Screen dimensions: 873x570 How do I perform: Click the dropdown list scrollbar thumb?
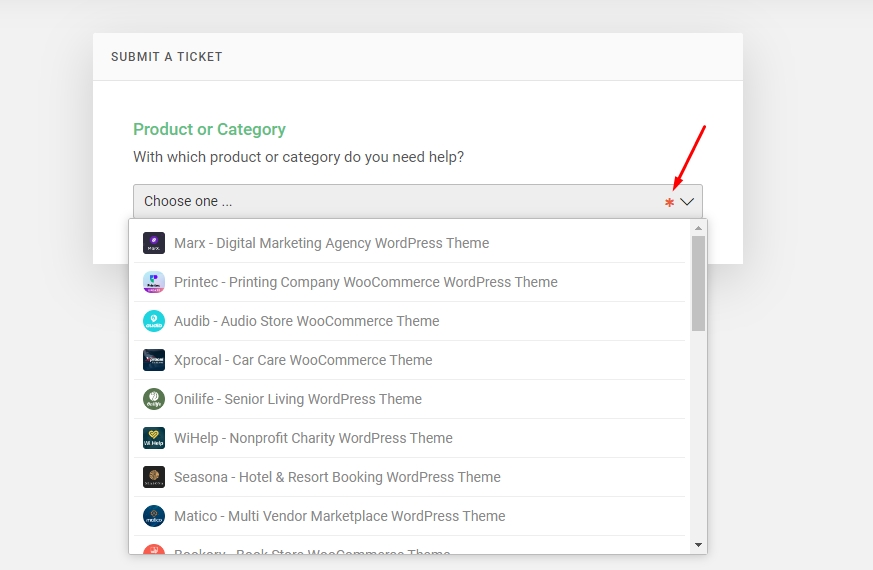tap(698, 283)
